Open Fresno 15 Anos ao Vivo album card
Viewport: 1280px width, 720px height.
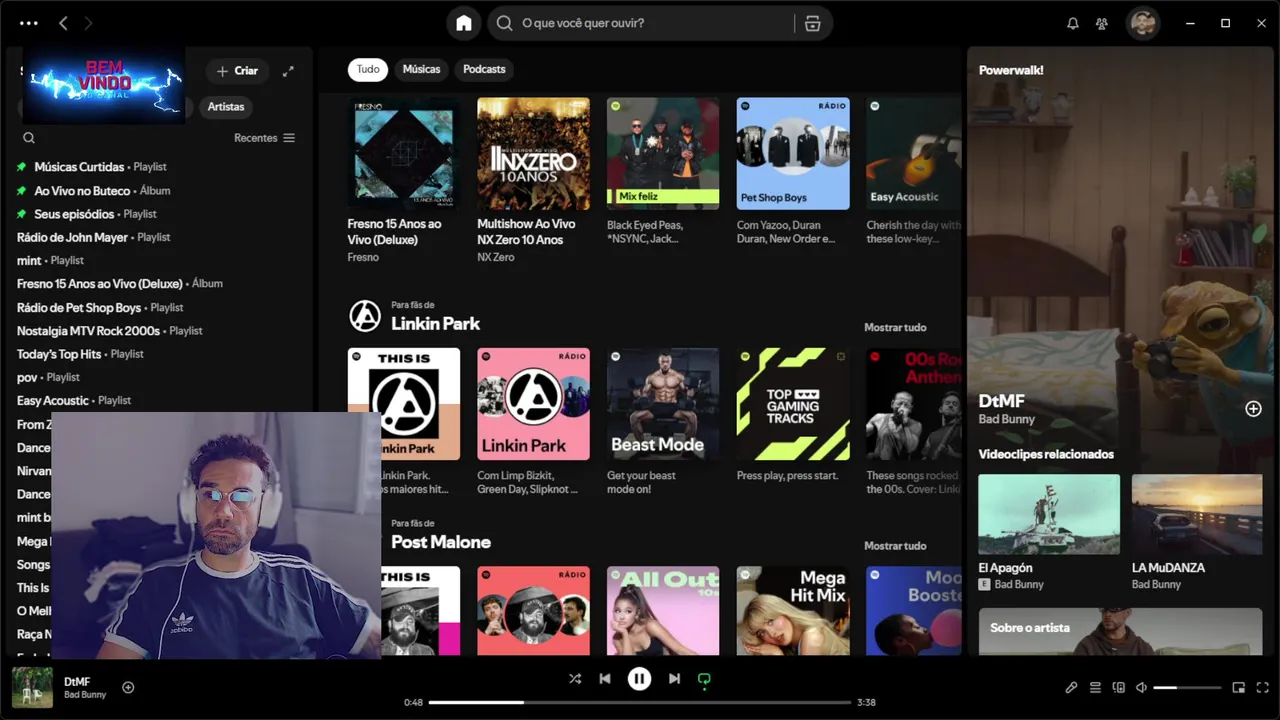click(404, 180)
